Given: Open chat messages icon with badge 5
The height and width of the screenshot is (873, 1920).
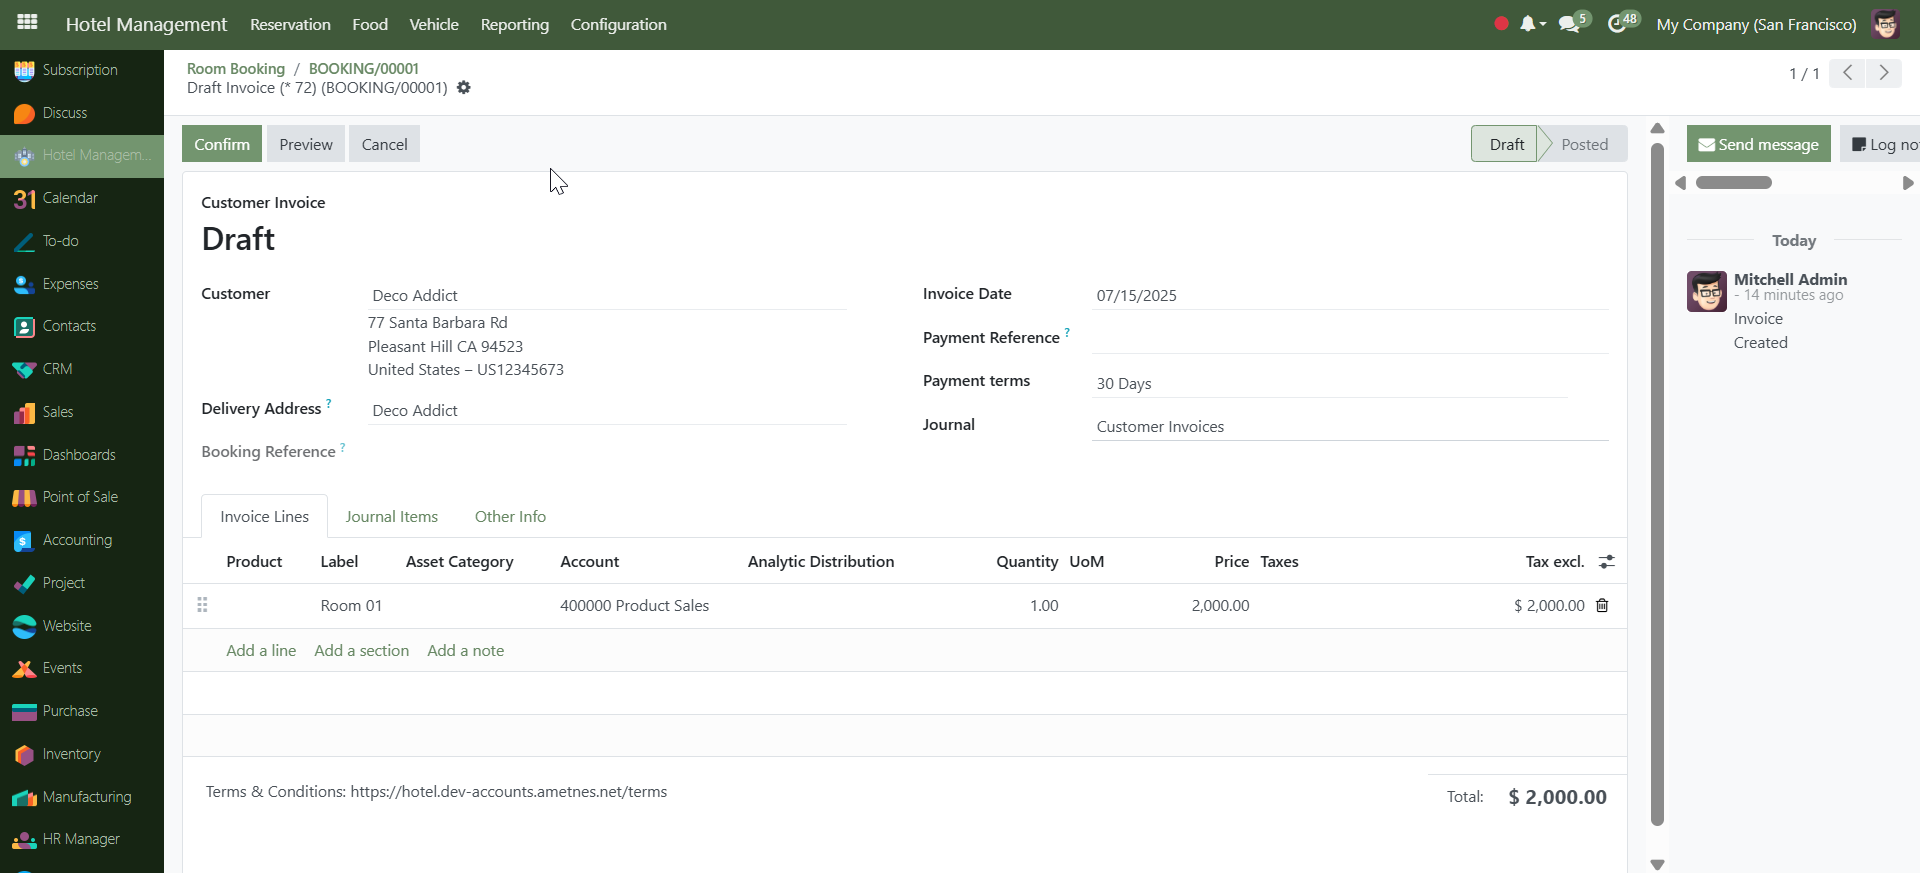Looking at the screenshot, I should tap(1570, 24).
